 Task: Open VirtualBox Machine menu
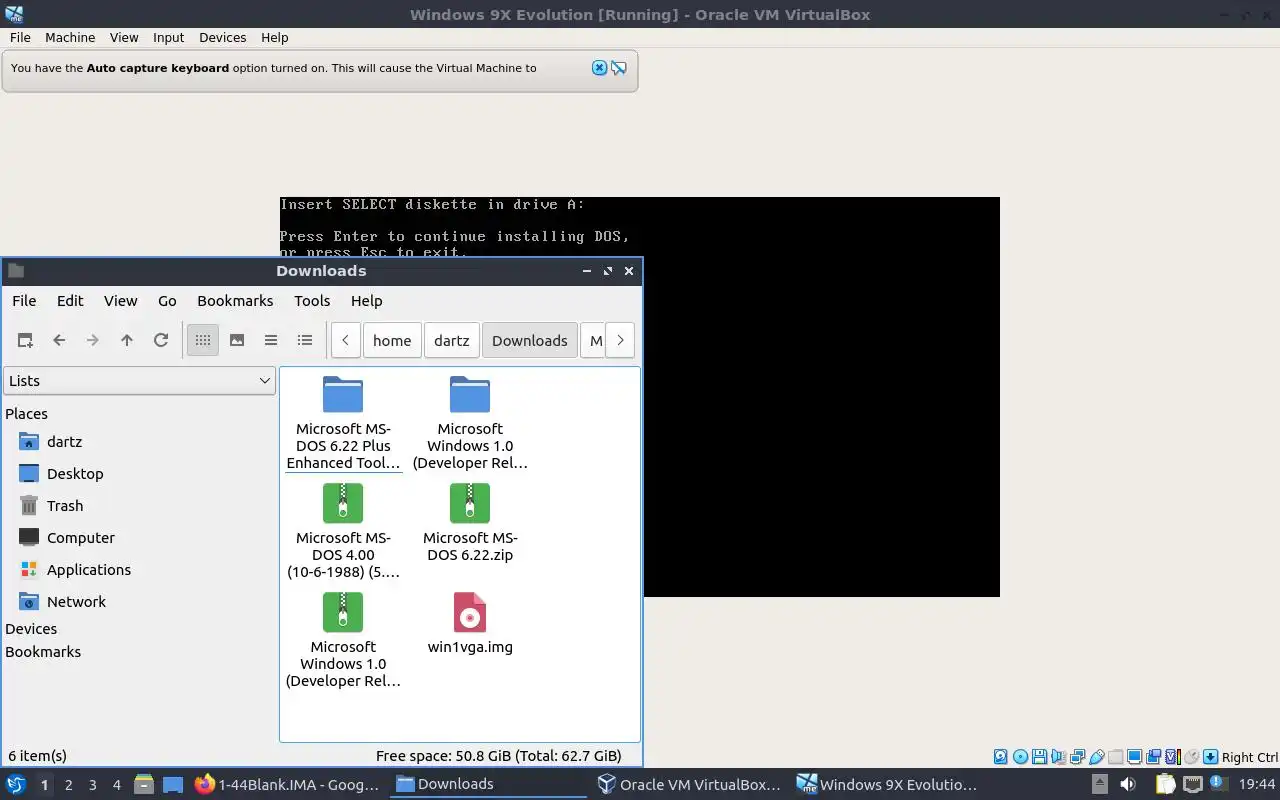70,37
